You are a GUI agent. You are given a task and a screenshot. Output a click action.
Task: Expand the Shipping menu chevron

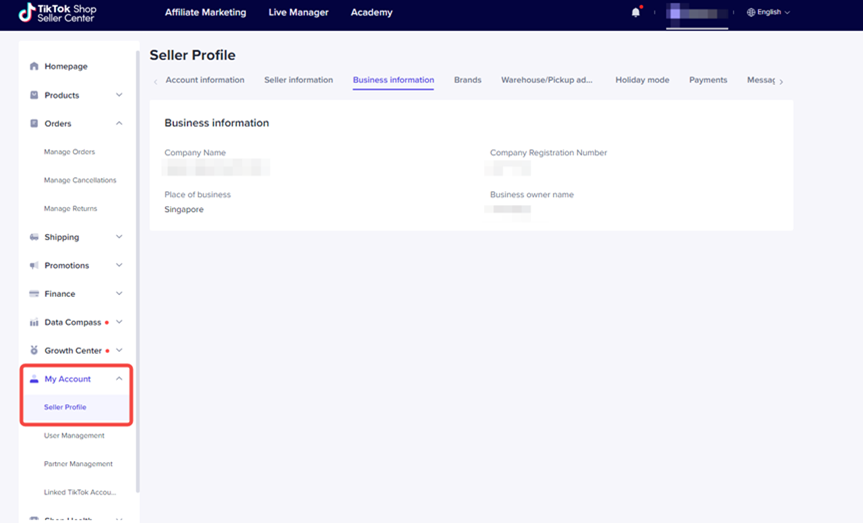point(119,237)
